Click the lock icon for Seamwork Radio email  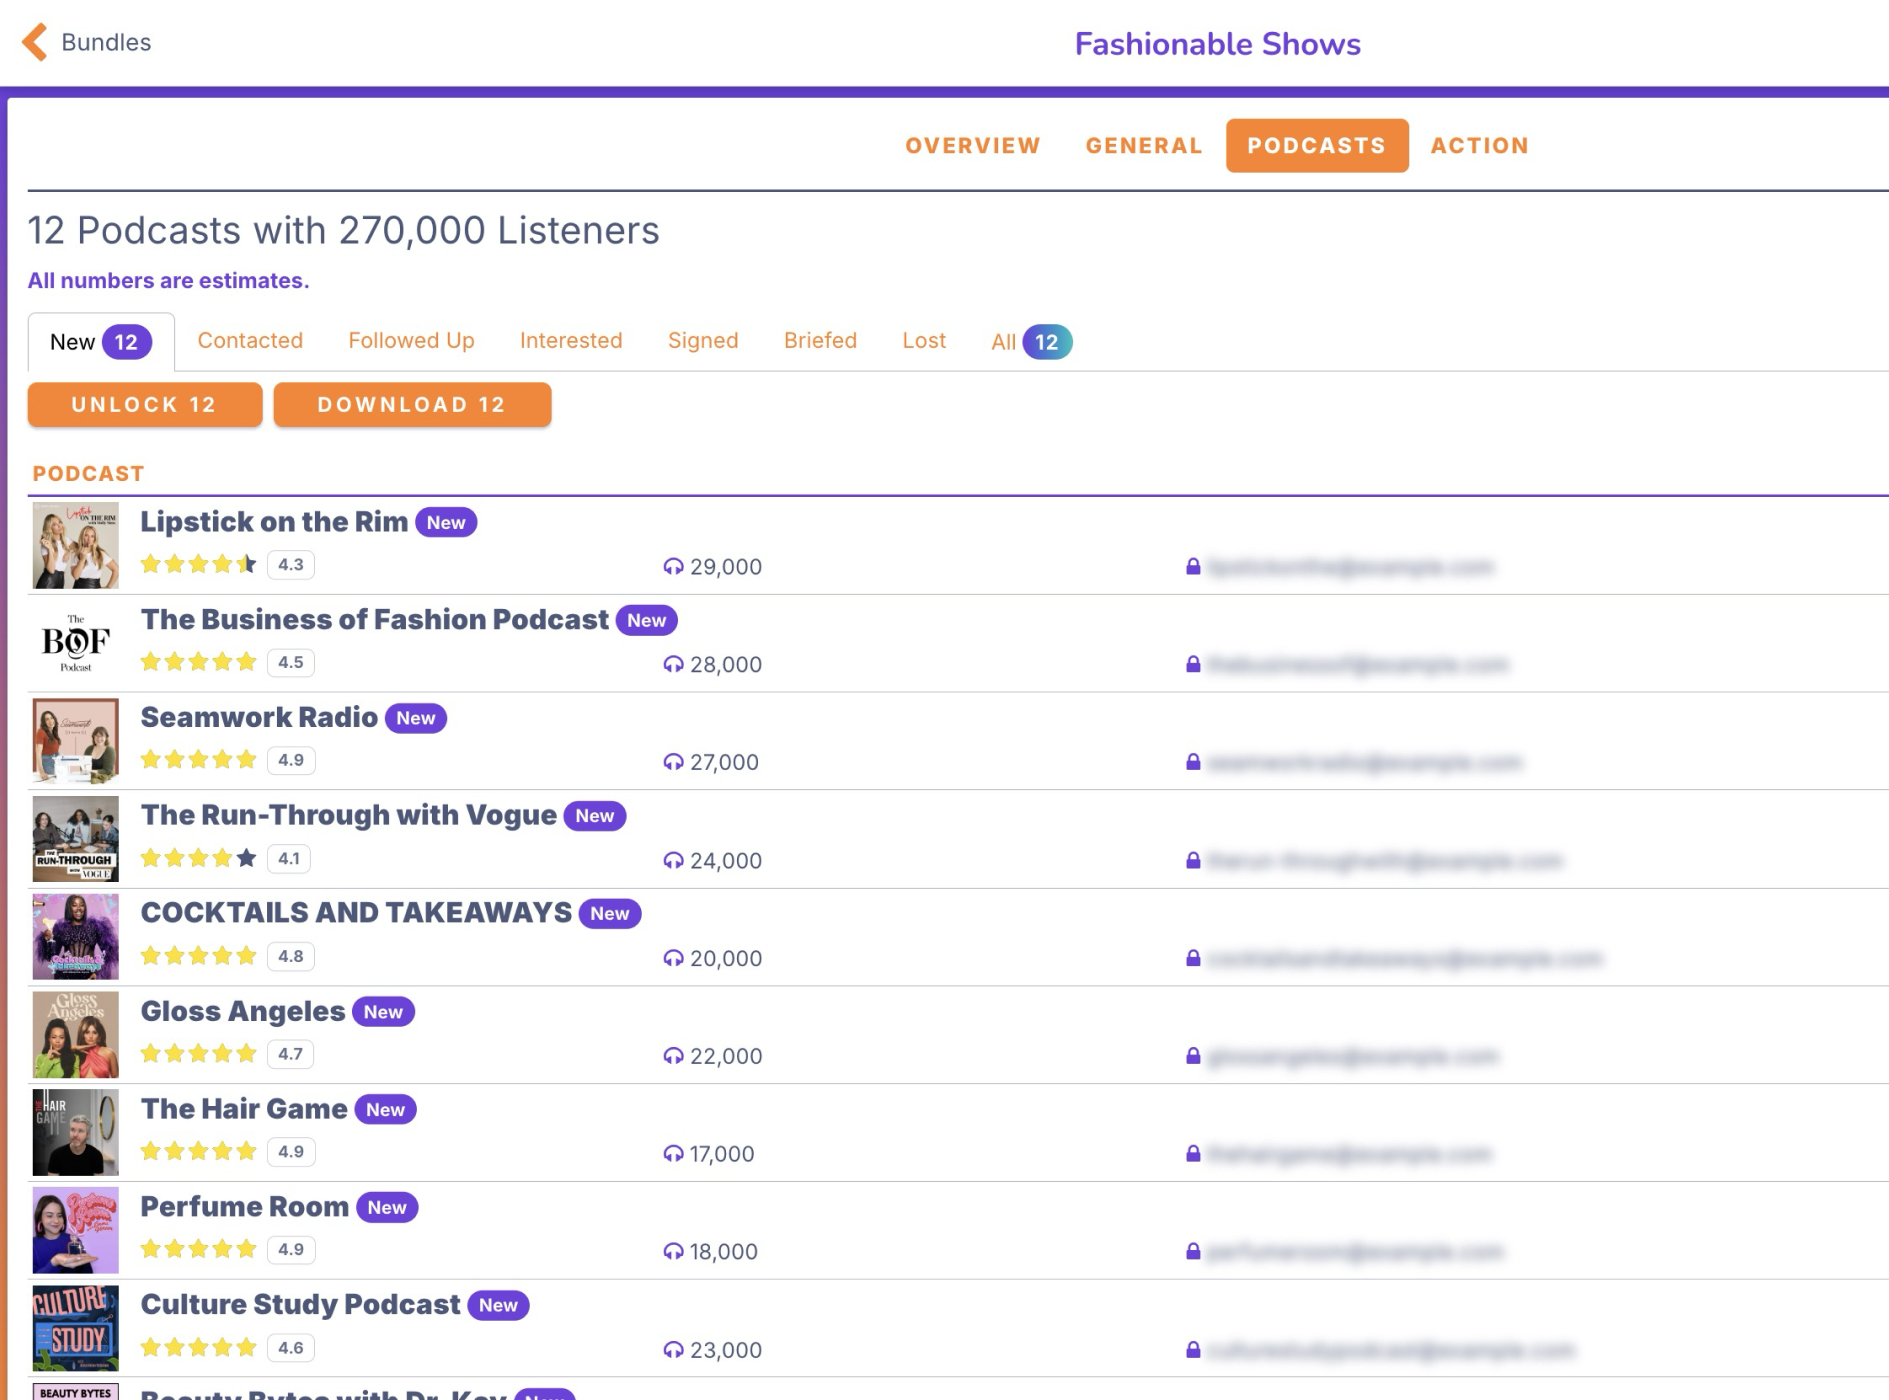pyautogui.click(x=1192, y=763)
